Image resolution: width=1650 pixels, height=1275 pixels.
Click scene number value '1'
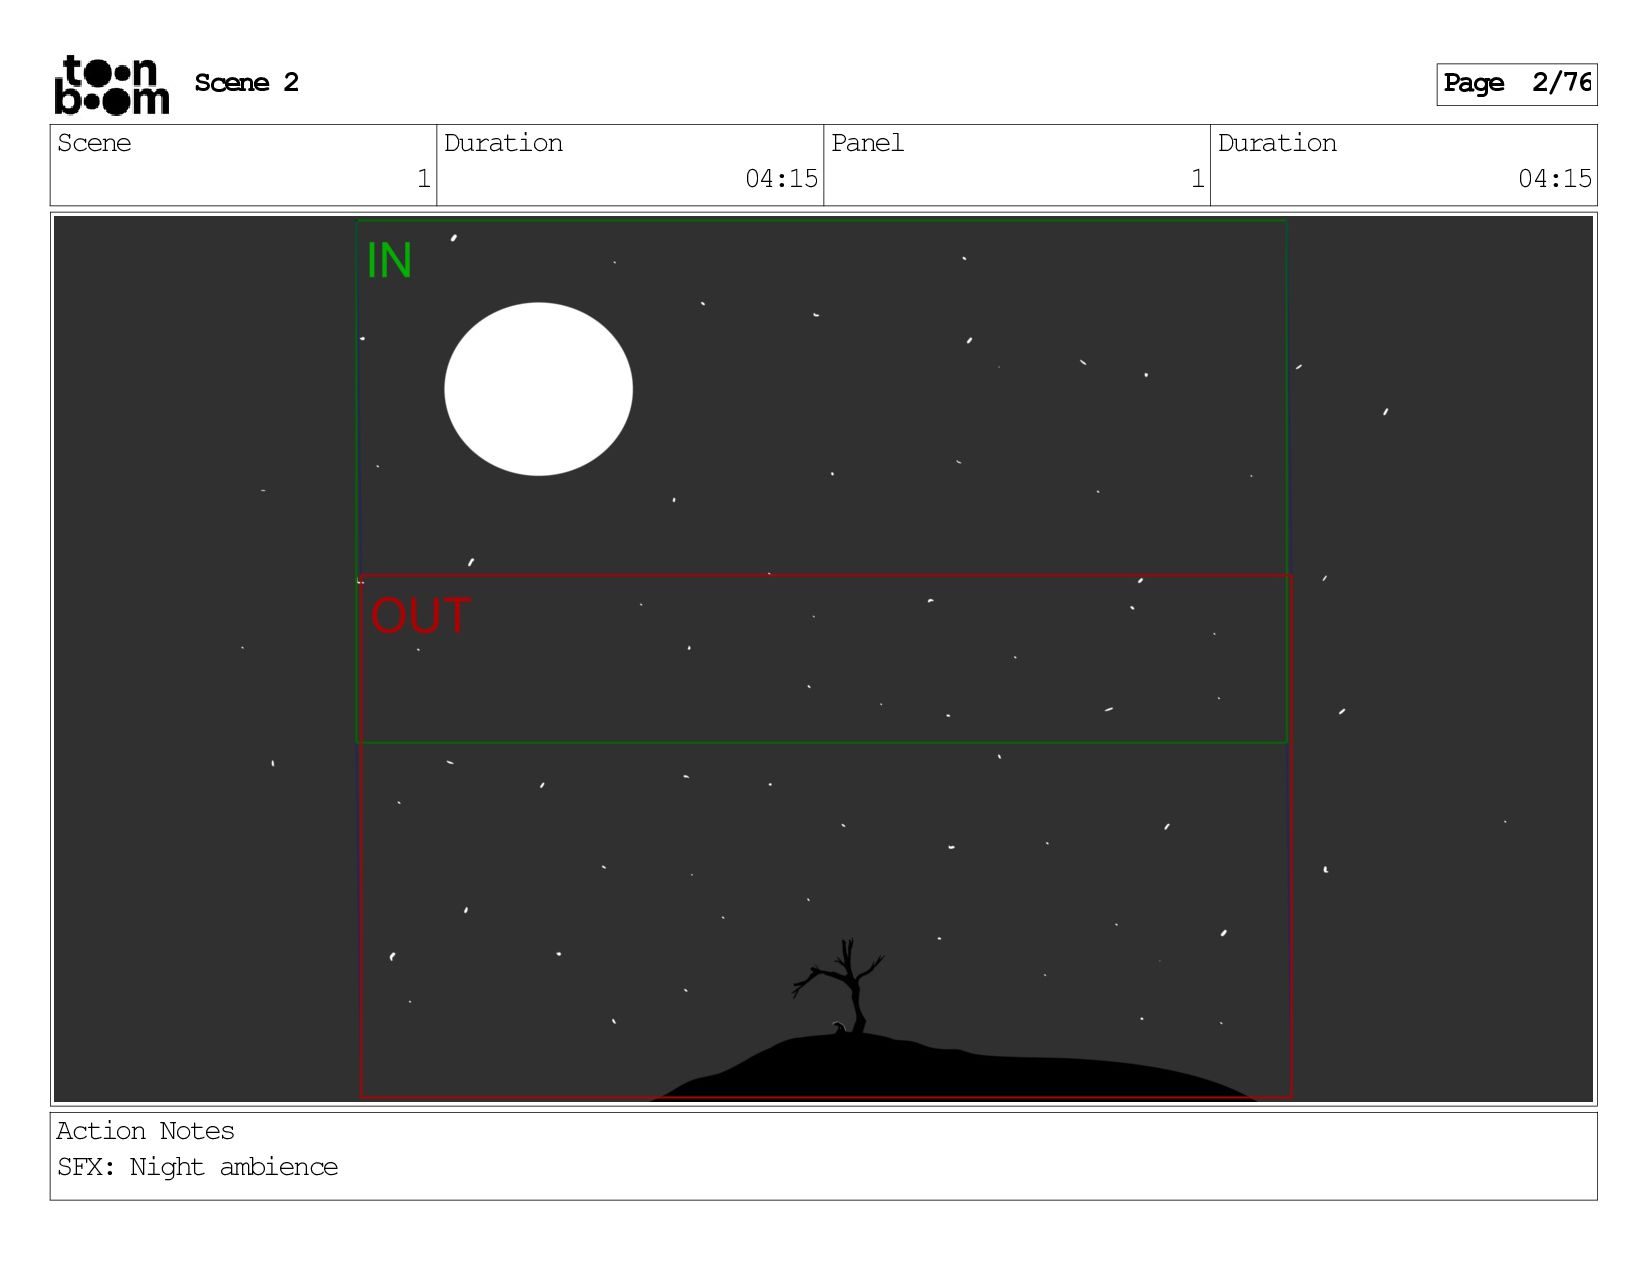[x=423, y=179]
